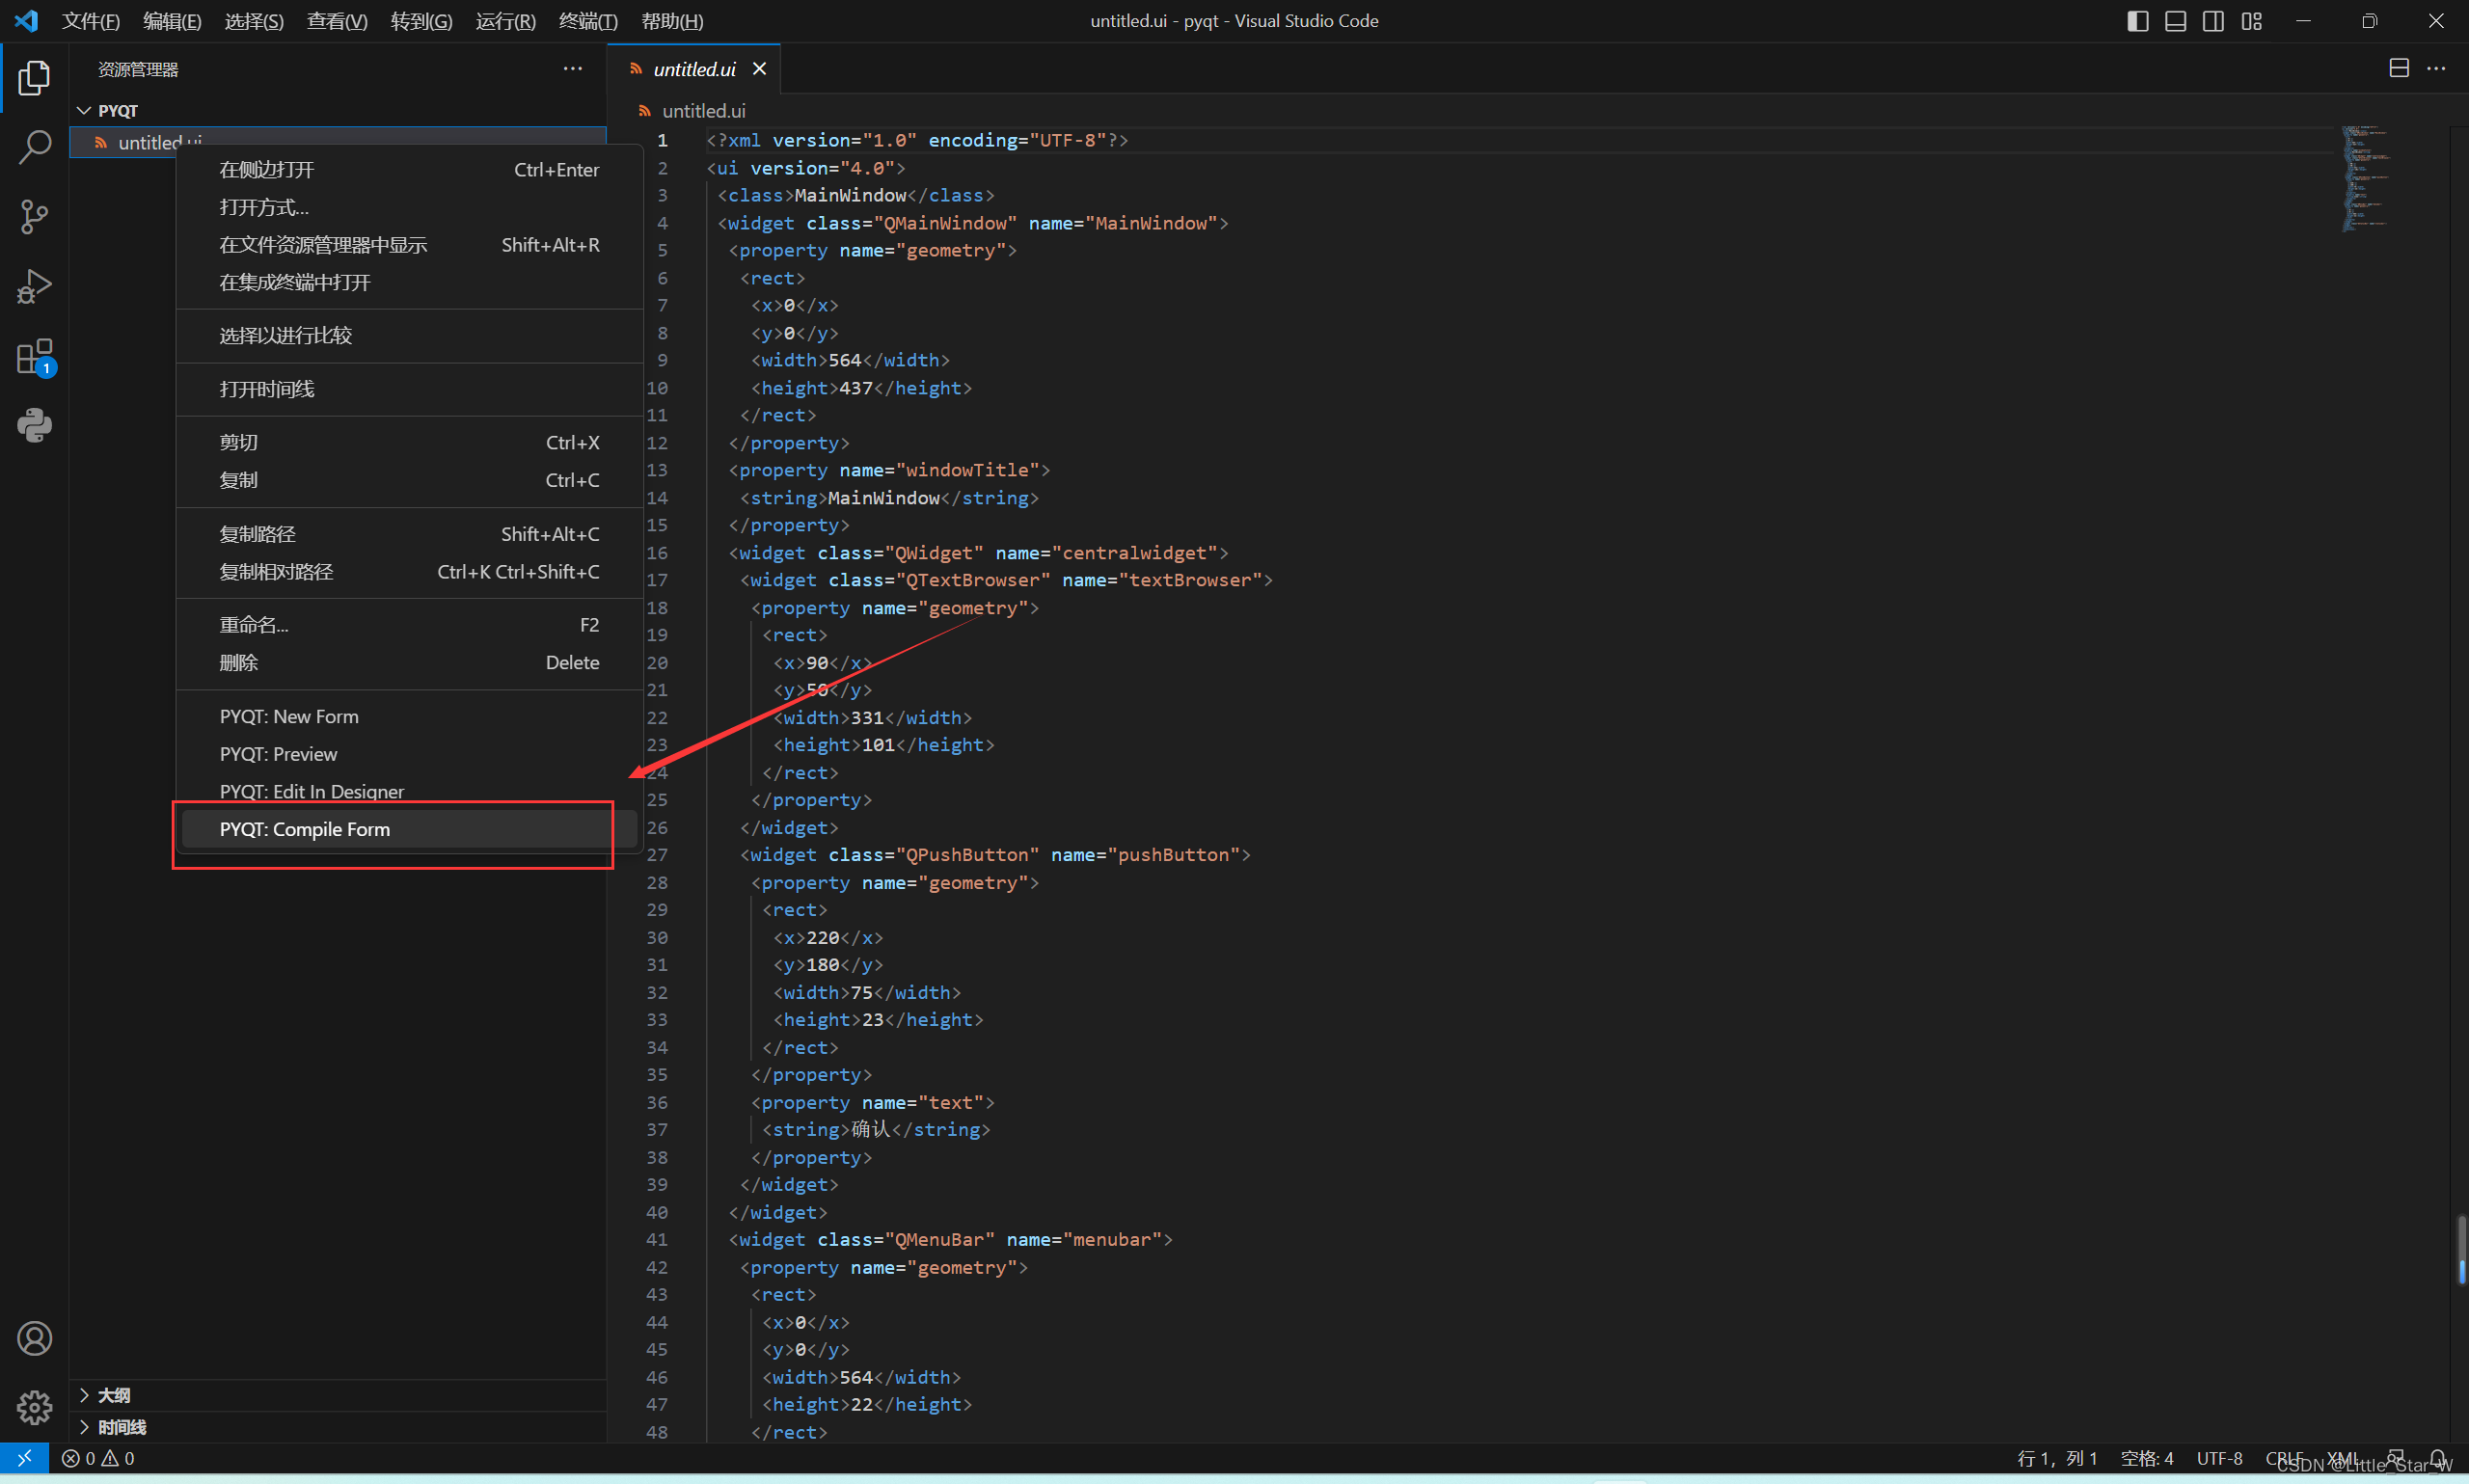
Task: Click line number 27 in the gutter
Action: pos(656,855)
